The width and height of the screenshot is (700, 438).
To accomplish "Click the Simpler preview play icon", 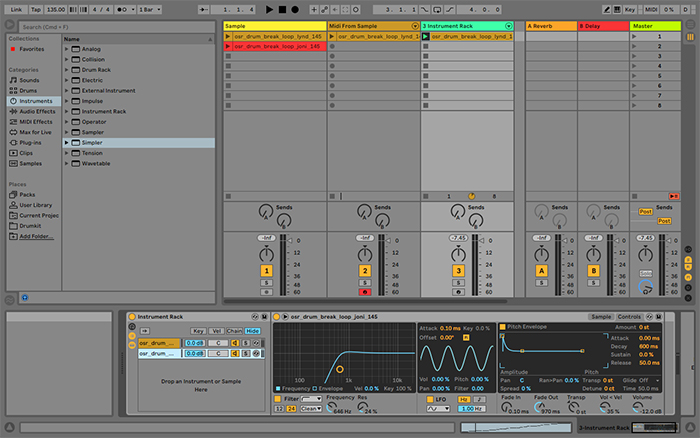I will pos(285,317).
